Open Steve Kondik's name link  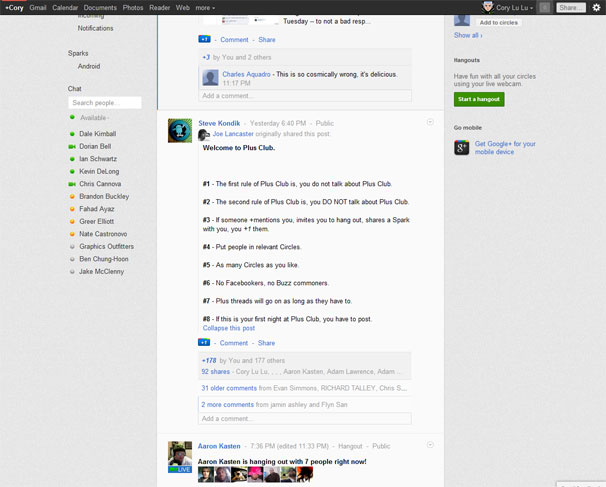click(219, 123)
